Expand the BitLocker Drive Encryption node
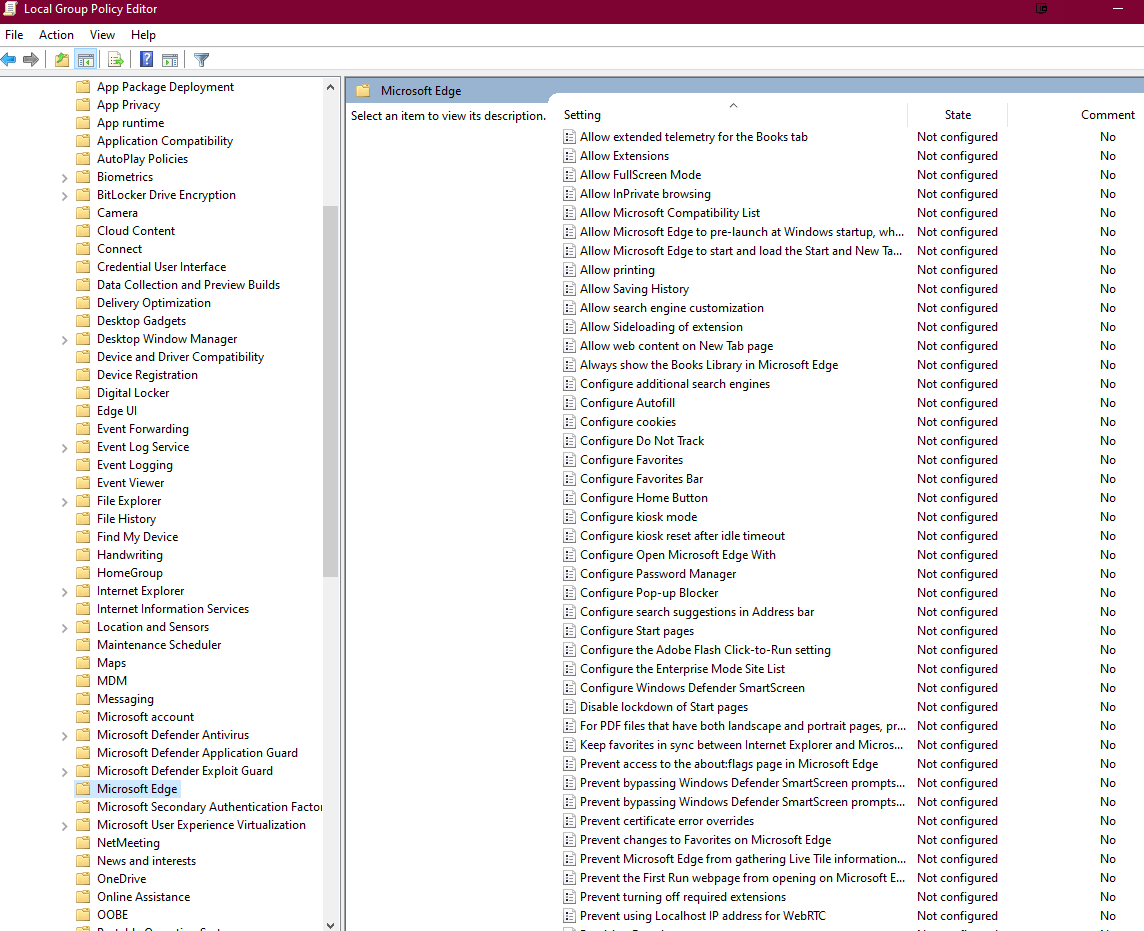1144x931 pixels. pyautogui.click(x=64, y=196)
